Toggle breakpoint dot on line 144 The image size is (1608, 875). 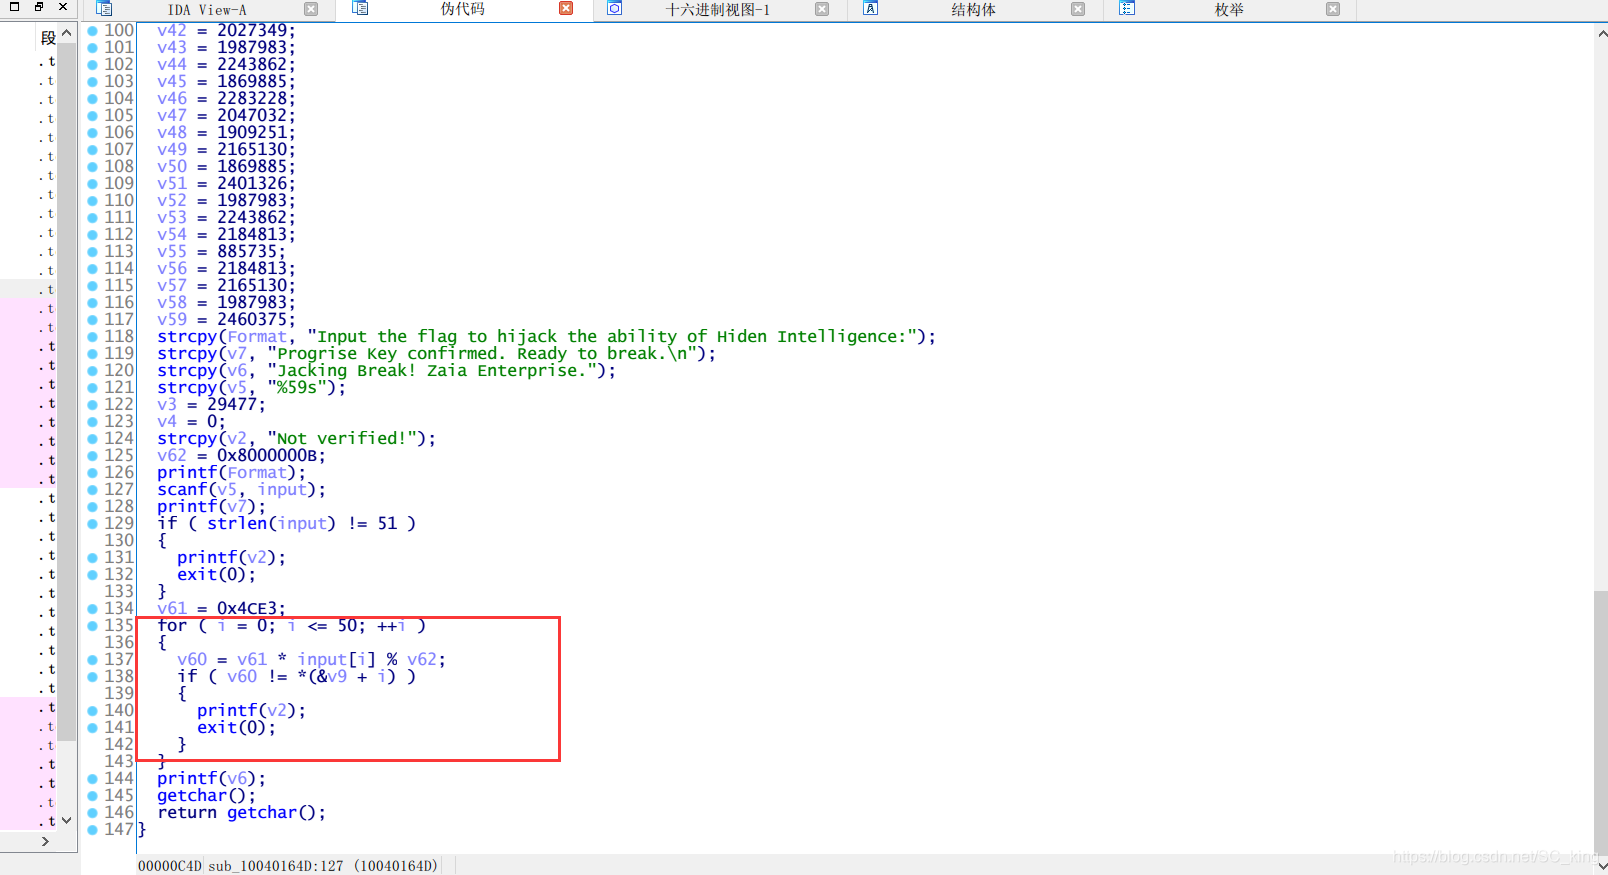[x=92, y=779]
